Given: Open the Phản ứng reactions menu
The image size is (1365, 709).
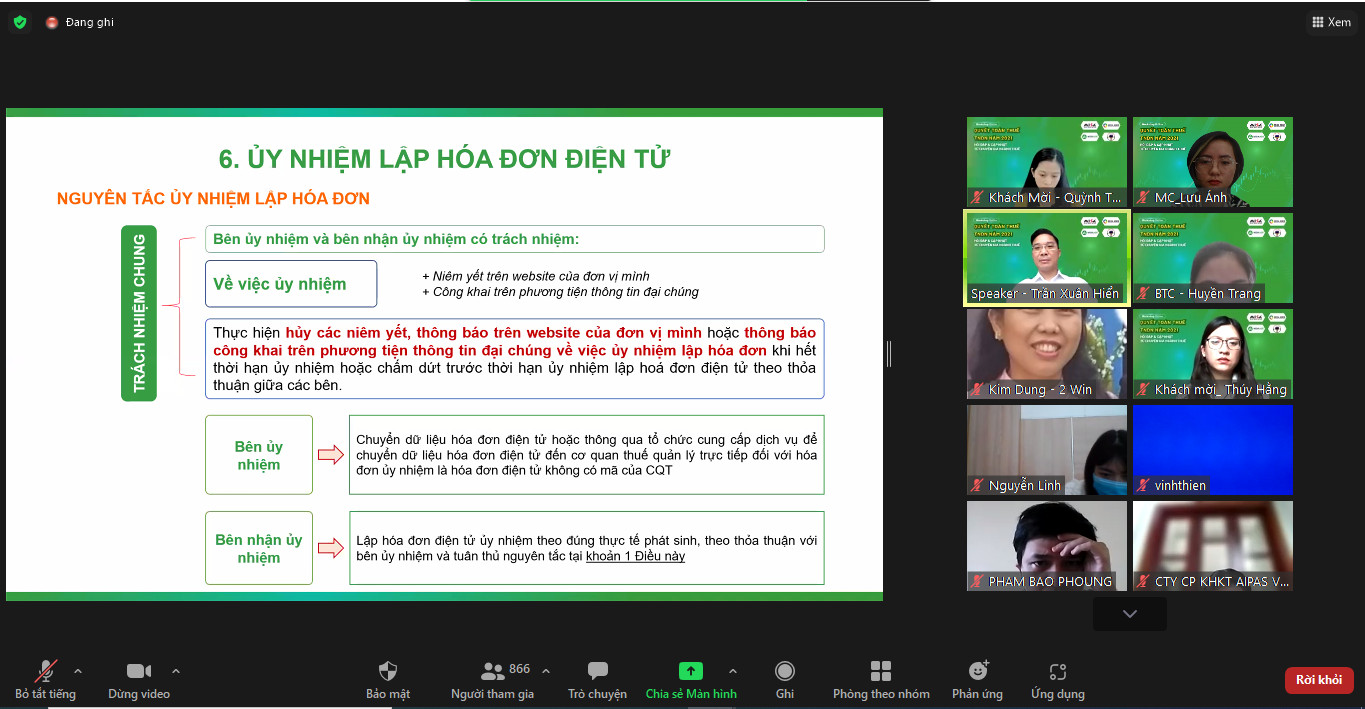Looking at the screenshot, I should [977, 679].
